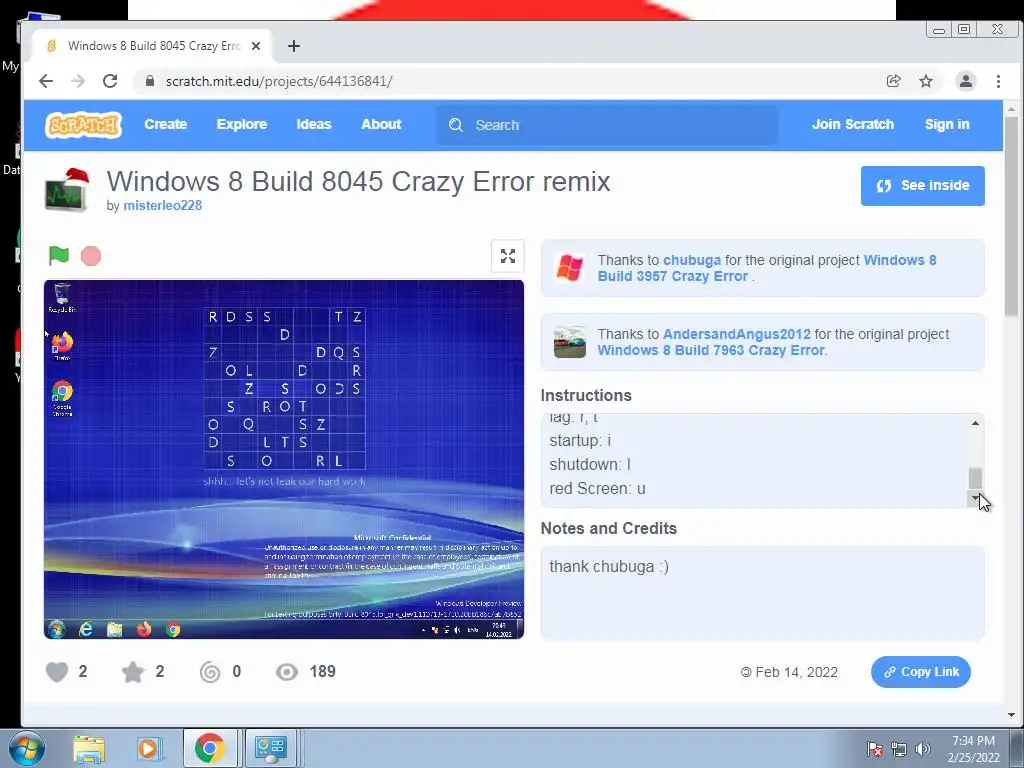Click page scrollbar down arrow
This screenshot has width=1024, height=768.
(1011, 715)
